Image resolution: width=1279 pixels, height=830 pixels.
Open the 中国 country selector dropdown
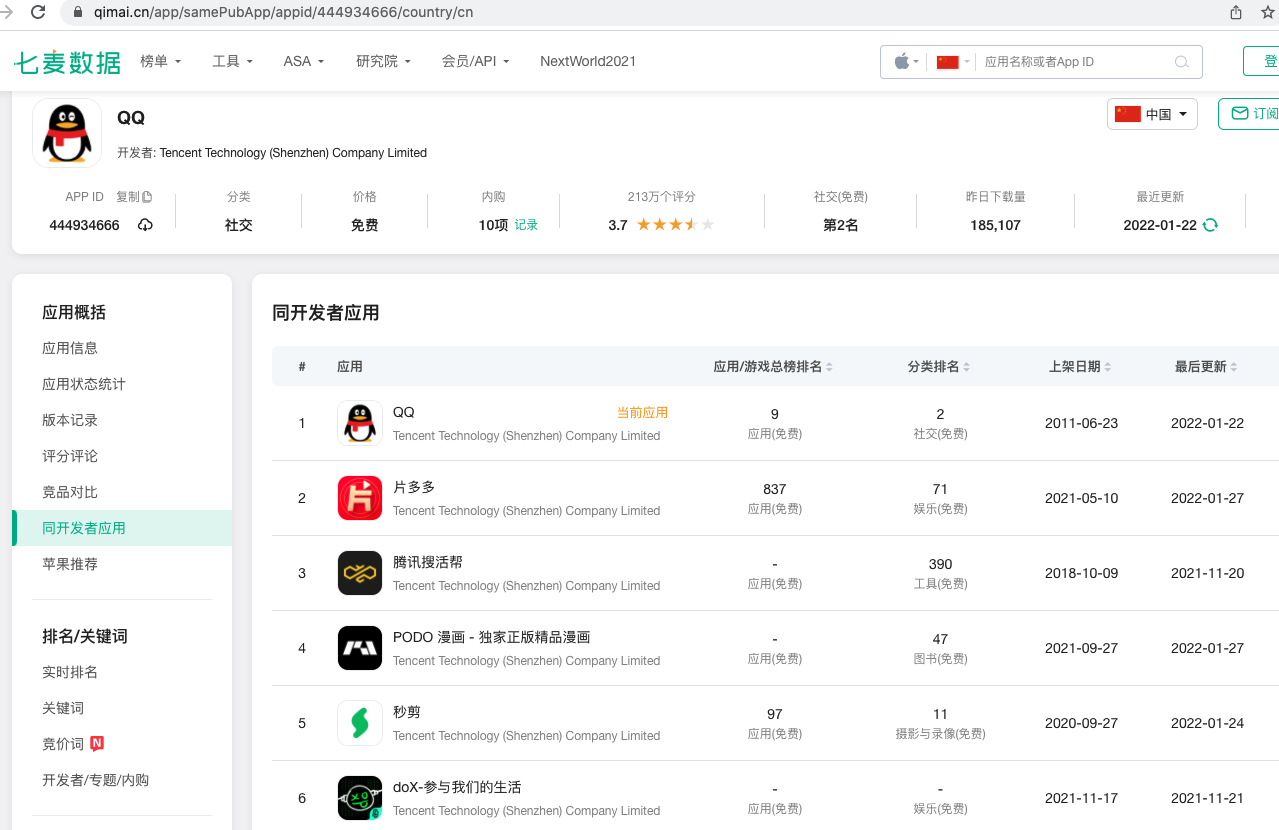(x=1151, y=114)
